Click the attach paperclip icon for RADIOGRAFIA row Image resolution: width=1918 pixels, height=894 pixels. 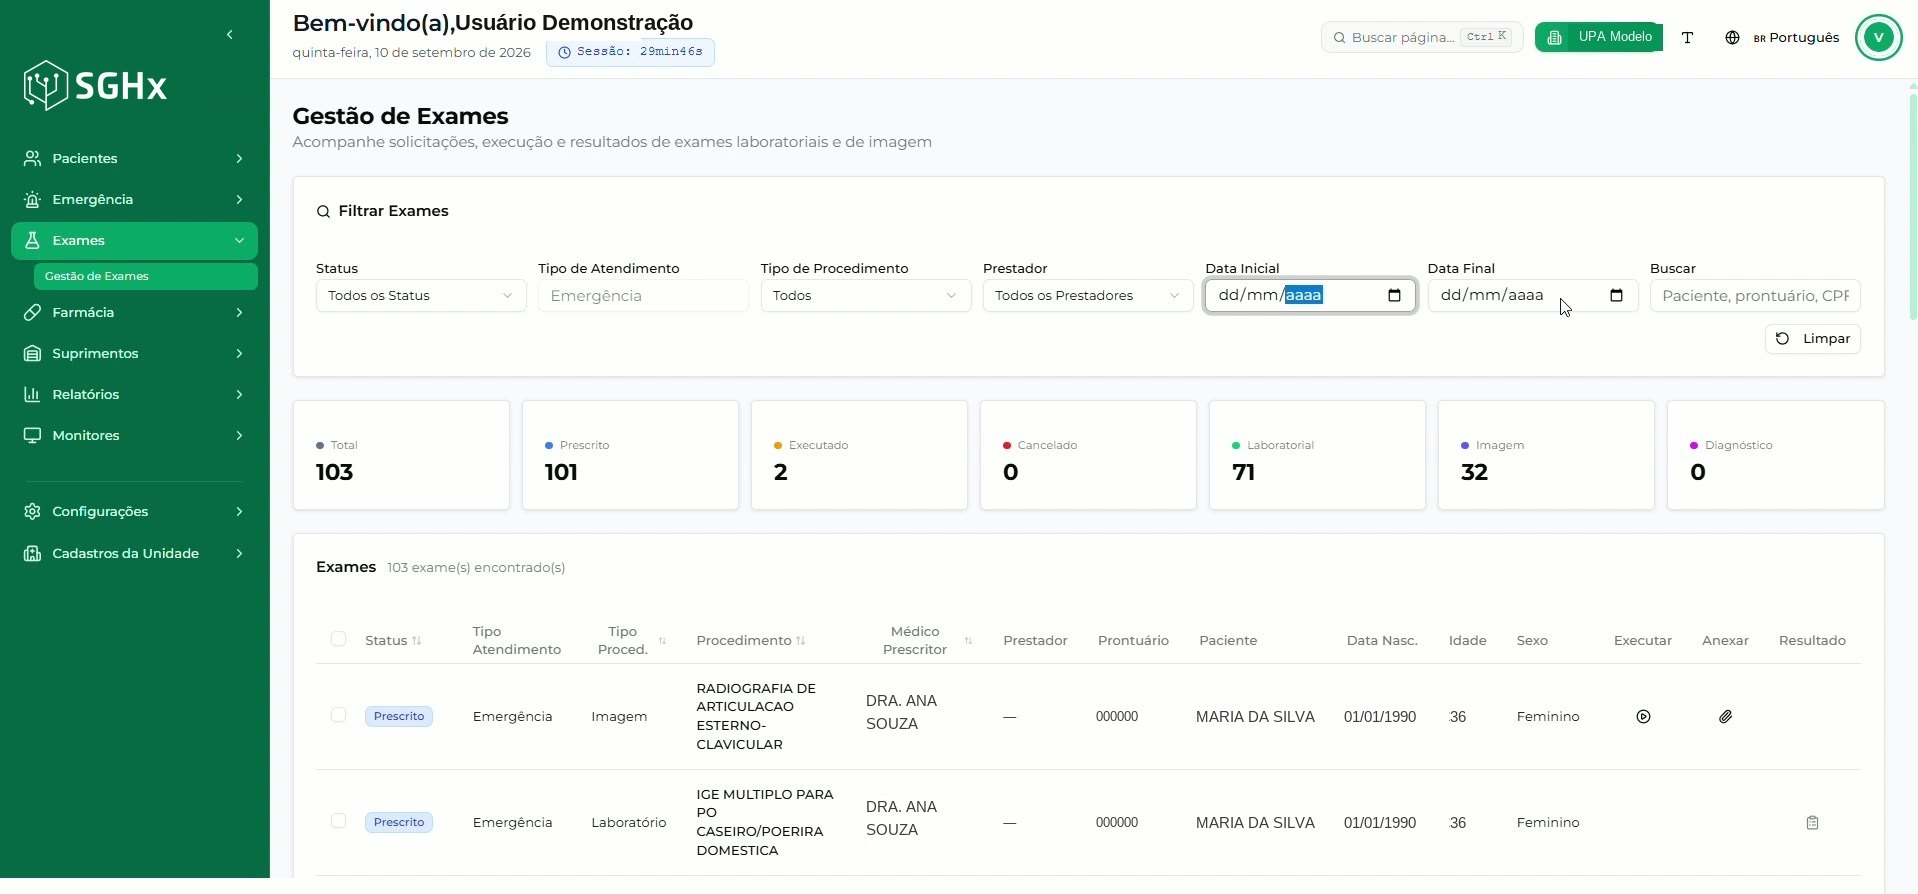click(1725, 716)
